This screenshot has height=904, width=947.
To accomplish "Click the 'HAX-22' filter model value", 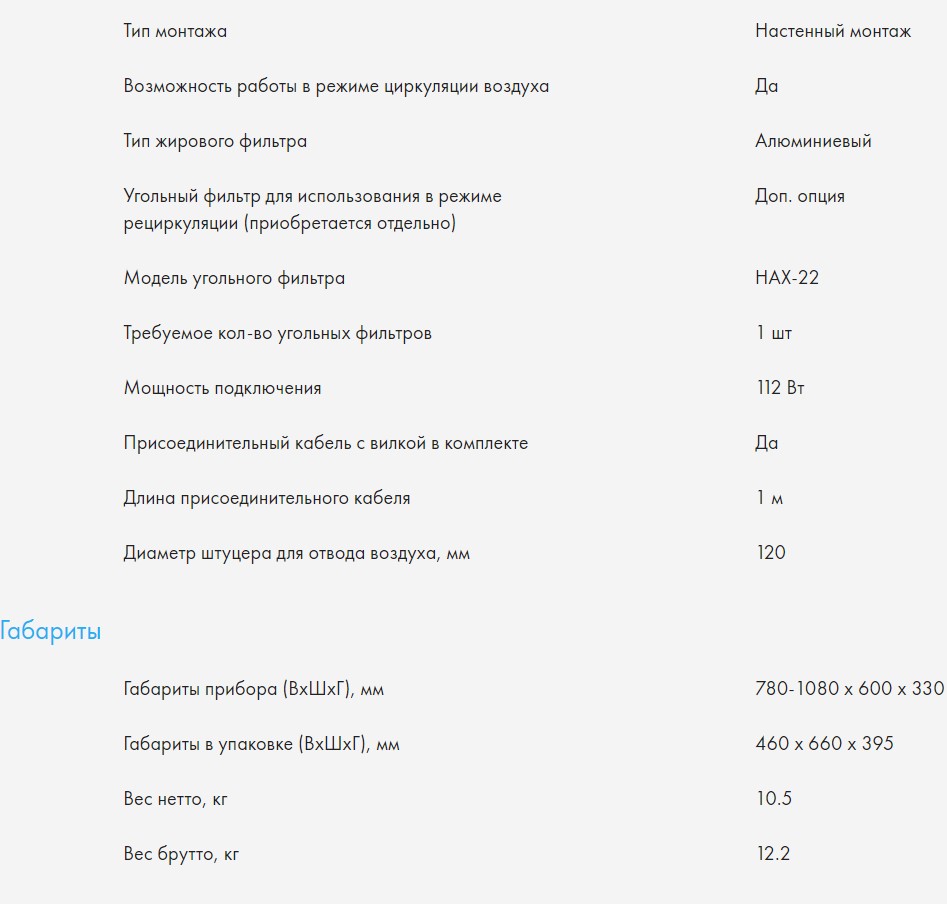I will click(787, 278).
